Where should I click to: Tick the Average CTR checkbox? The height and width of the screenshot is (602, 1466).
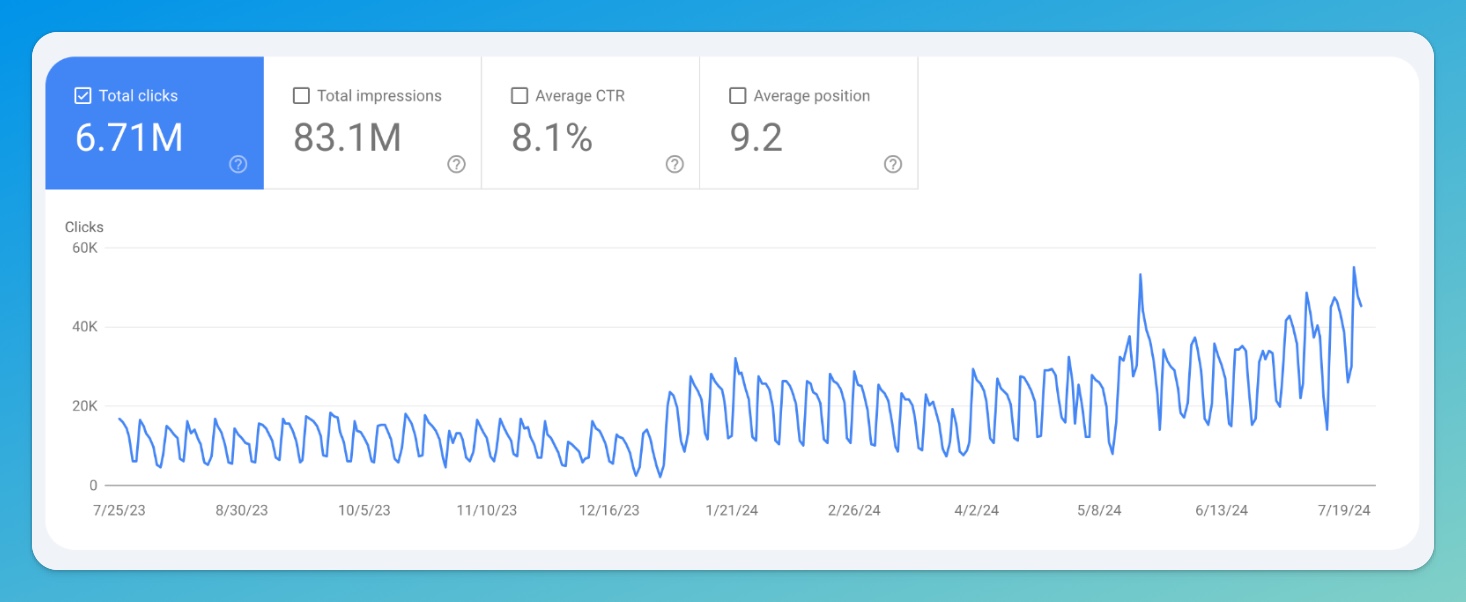coord(519,96)
